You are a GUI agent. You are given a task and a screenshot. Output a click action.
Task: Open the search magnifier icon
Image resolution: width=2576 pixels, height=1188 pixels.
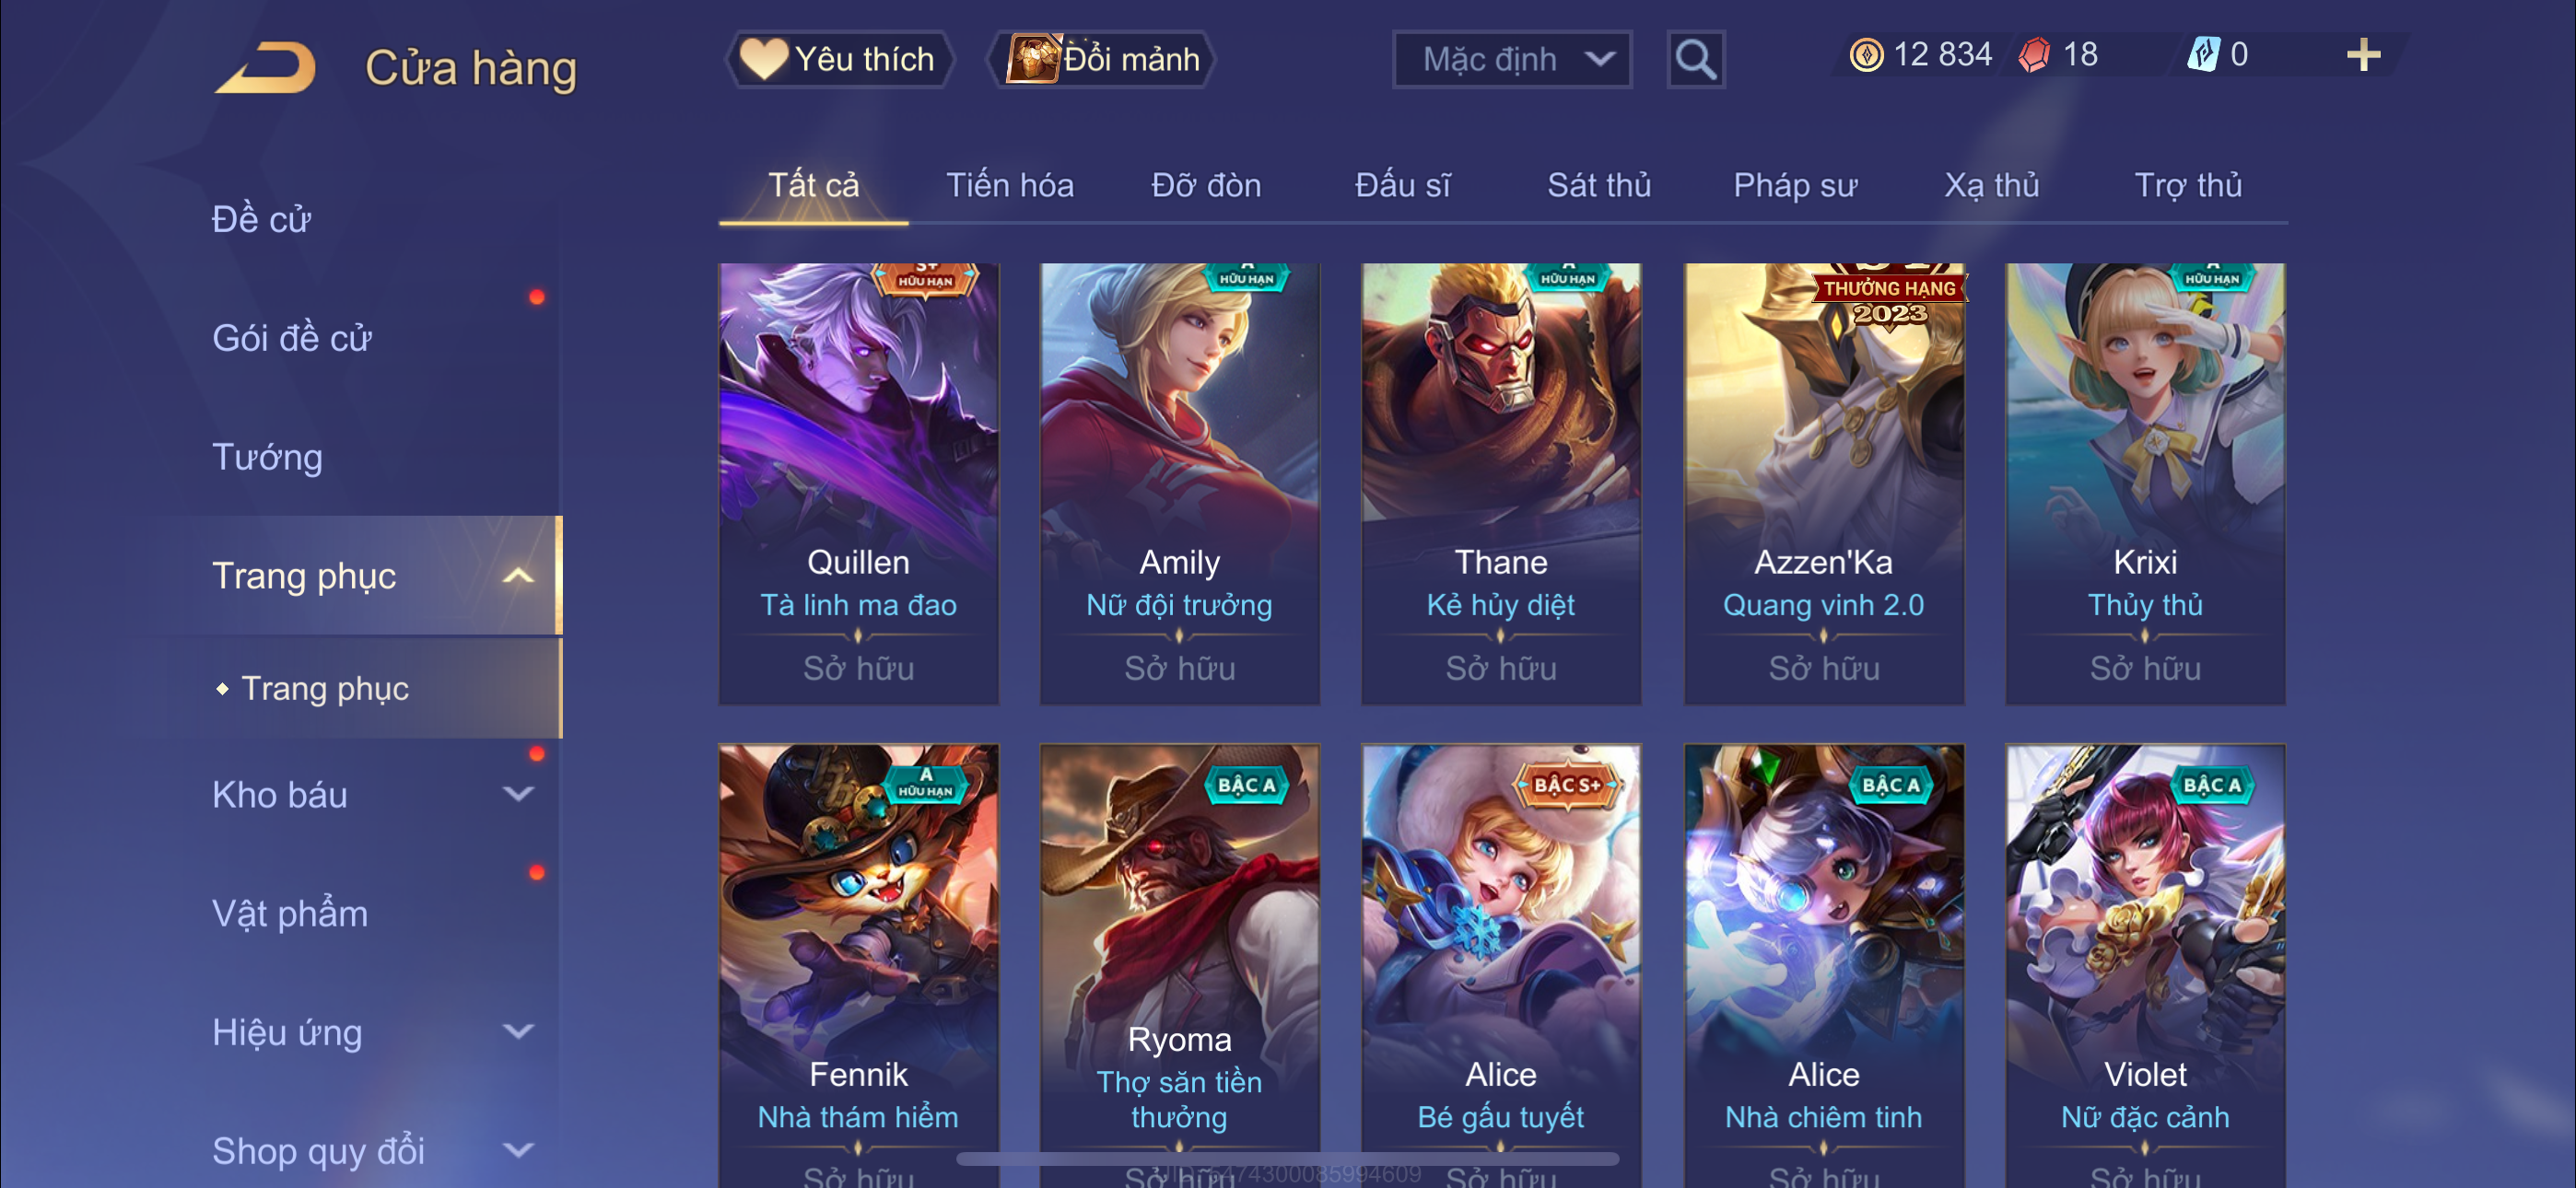point(1695,60)
